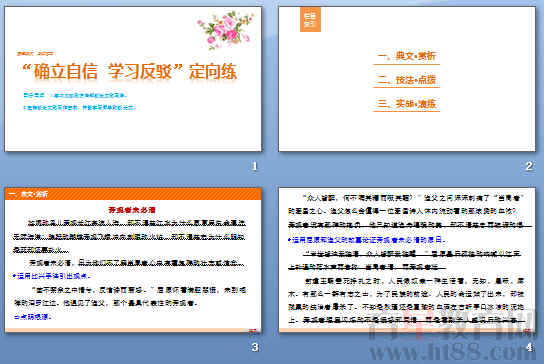Click slide number 4 label
This screenshot has height=364, width=544.
pos(529,347)
